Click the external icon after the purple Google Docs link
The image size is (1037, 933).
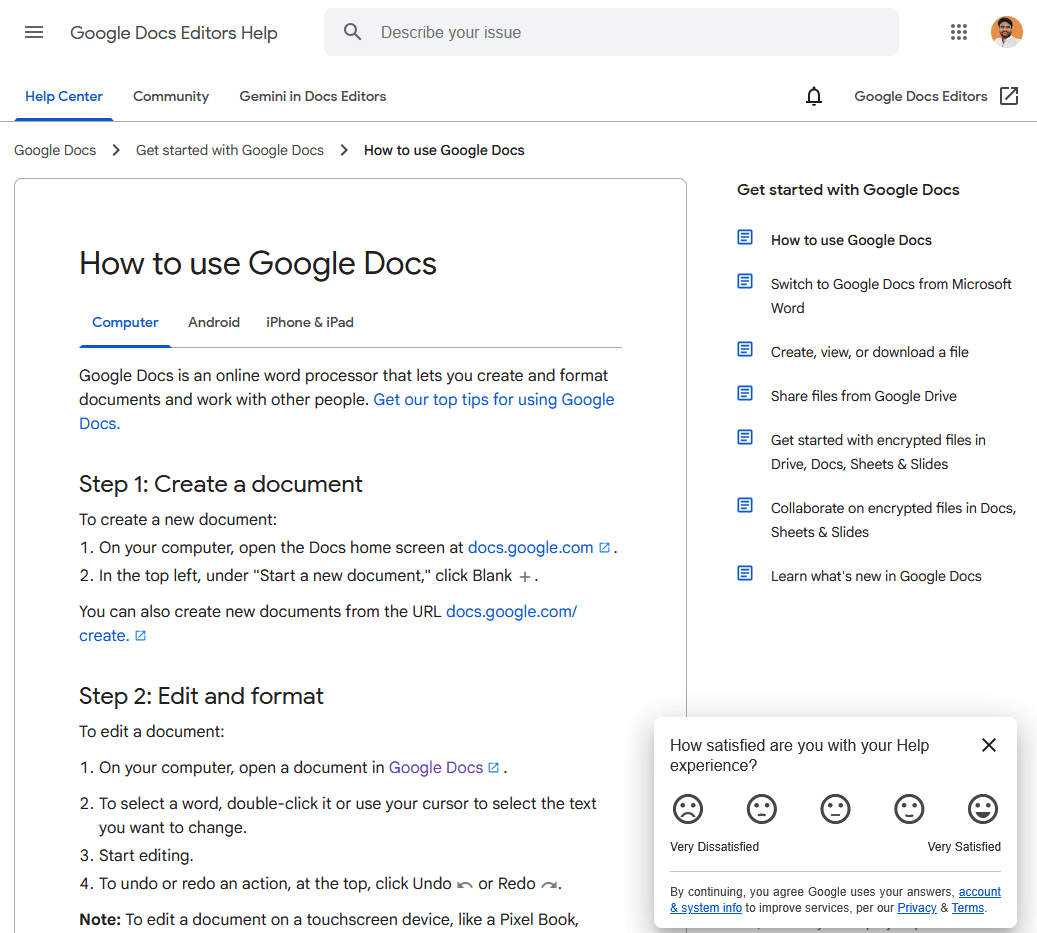pyautogui.click(x=493, y=768)
